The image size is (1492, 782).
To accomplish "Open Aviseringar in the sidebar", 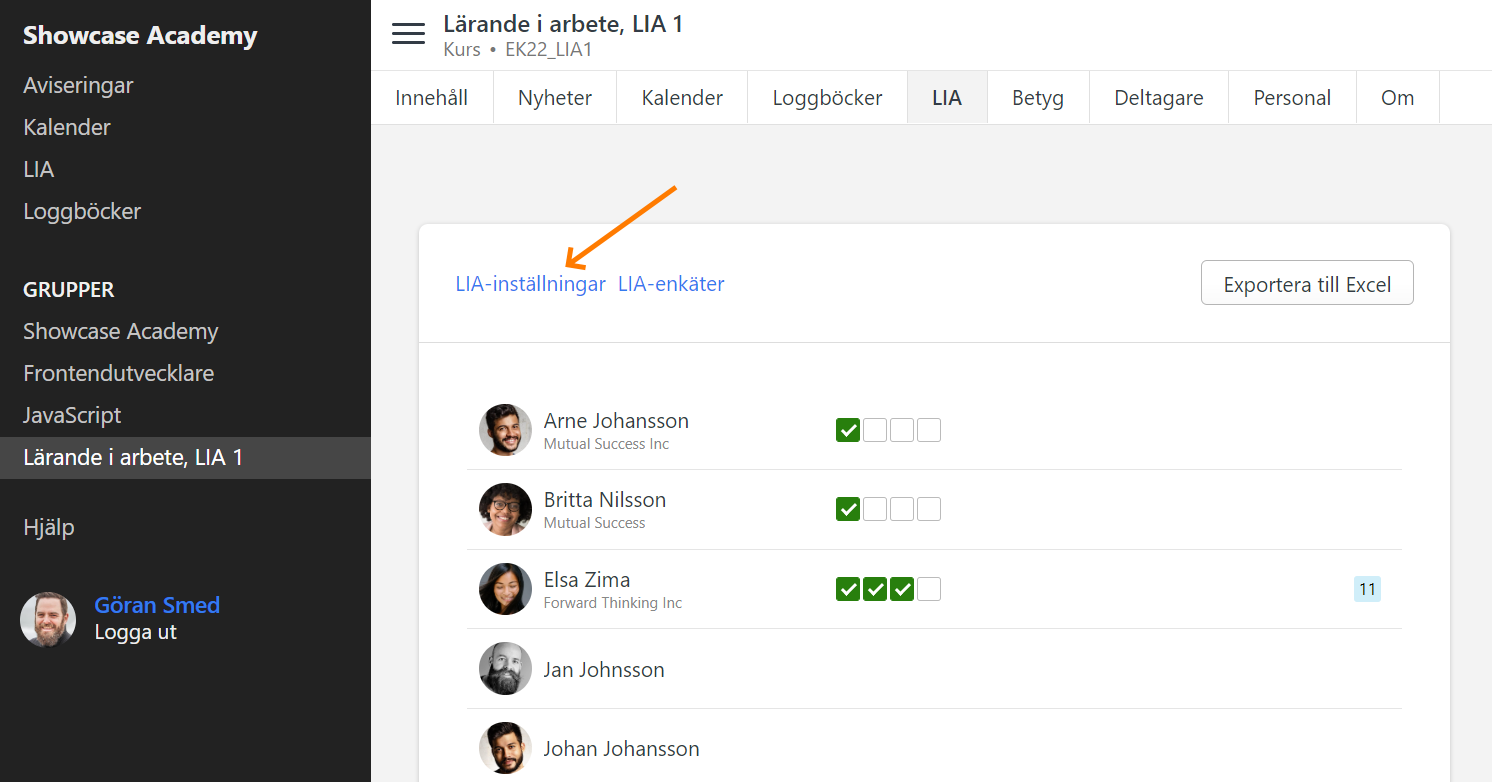I will (78, 86).
